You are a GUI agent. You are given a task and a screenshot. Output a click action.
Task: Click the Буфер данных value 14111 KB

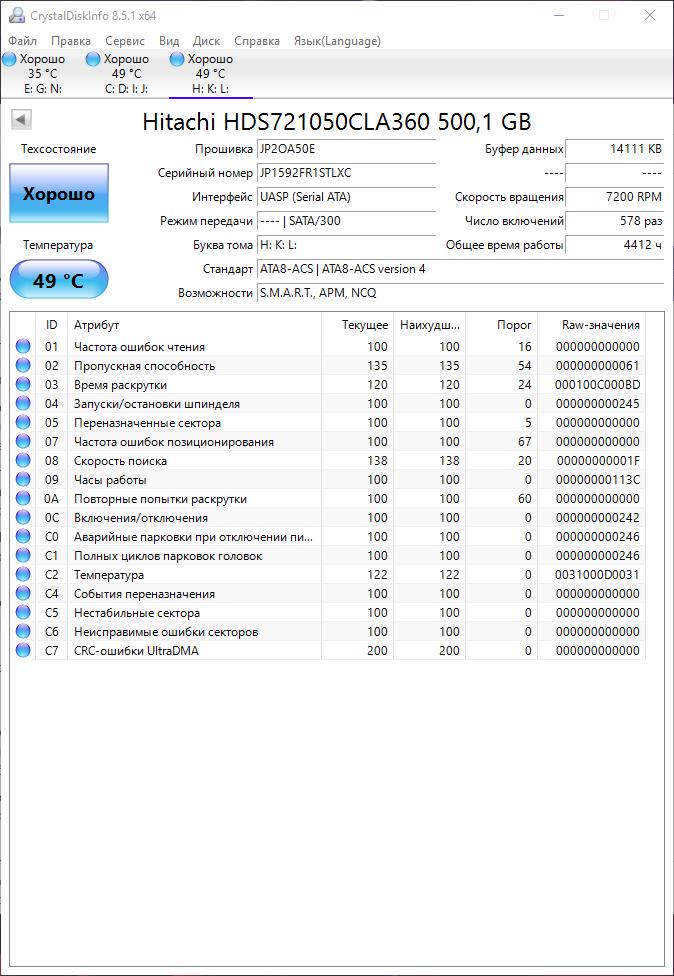[615, 149]
